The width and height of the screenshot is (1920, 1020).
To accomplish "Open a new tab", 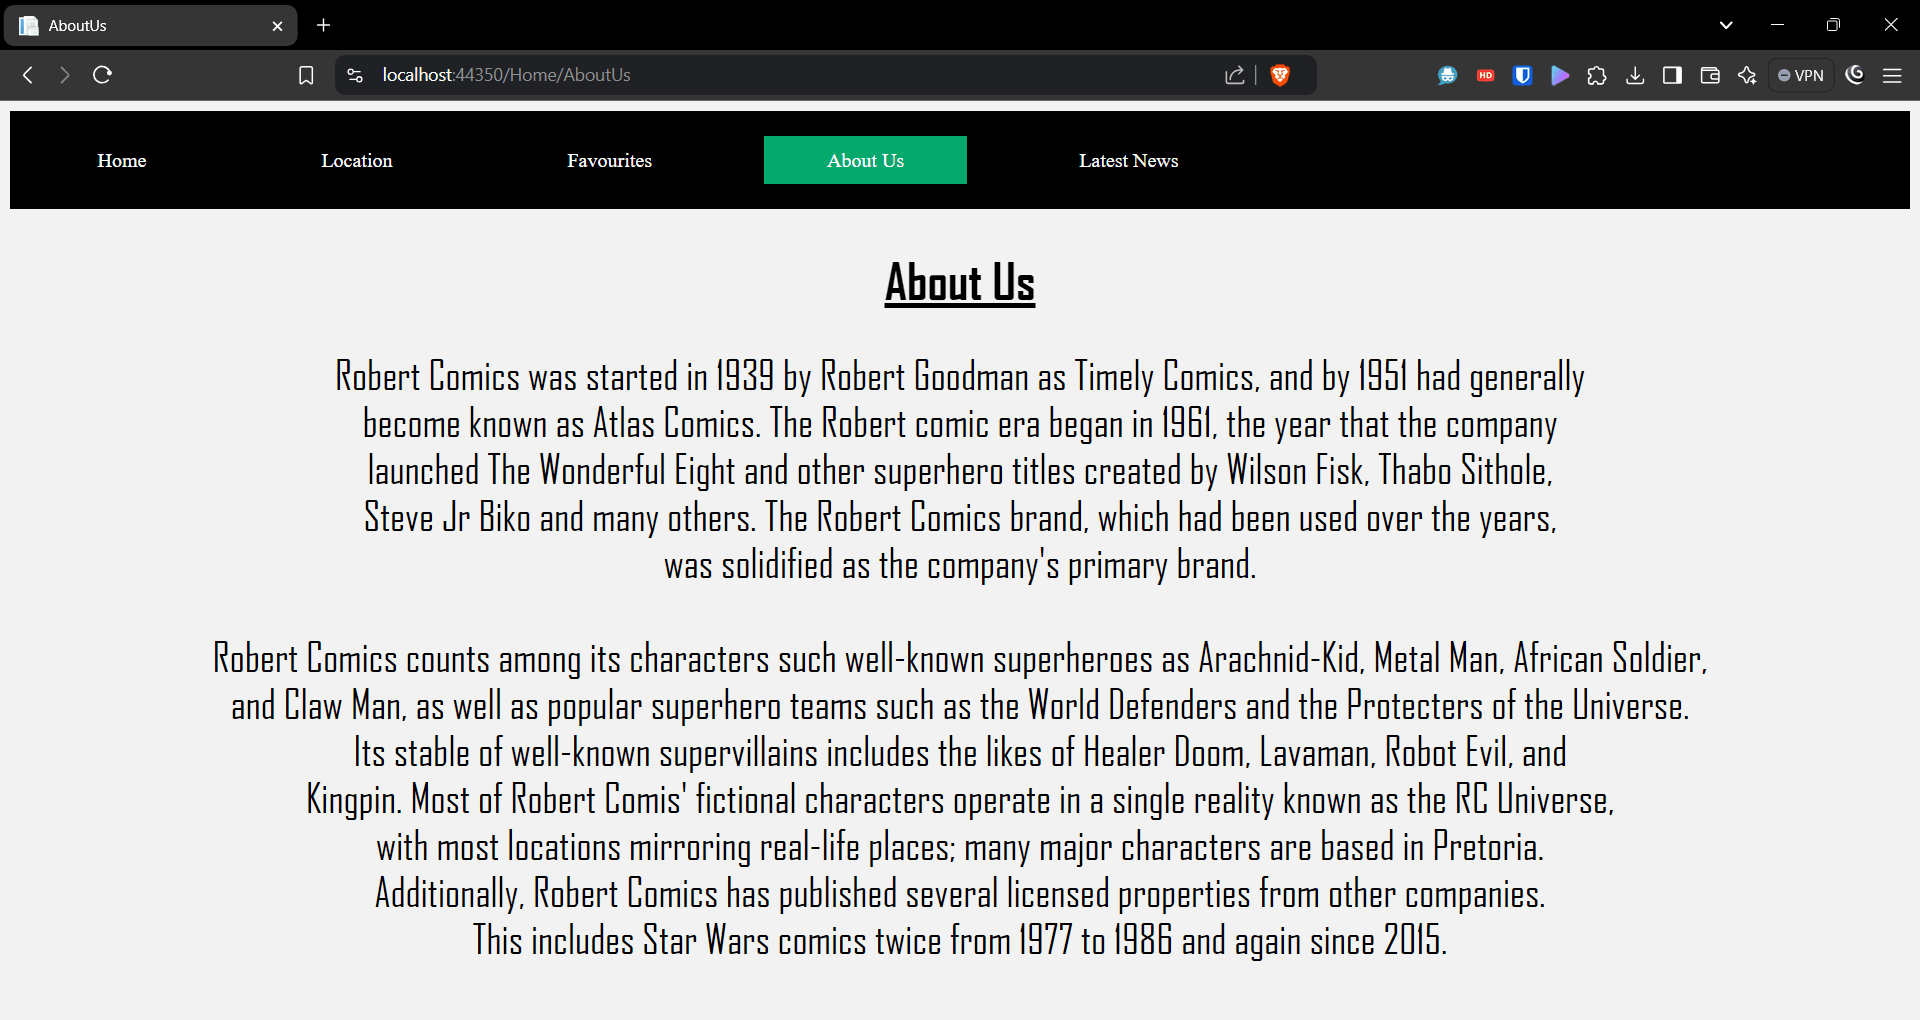I will (x=323, y=25).
